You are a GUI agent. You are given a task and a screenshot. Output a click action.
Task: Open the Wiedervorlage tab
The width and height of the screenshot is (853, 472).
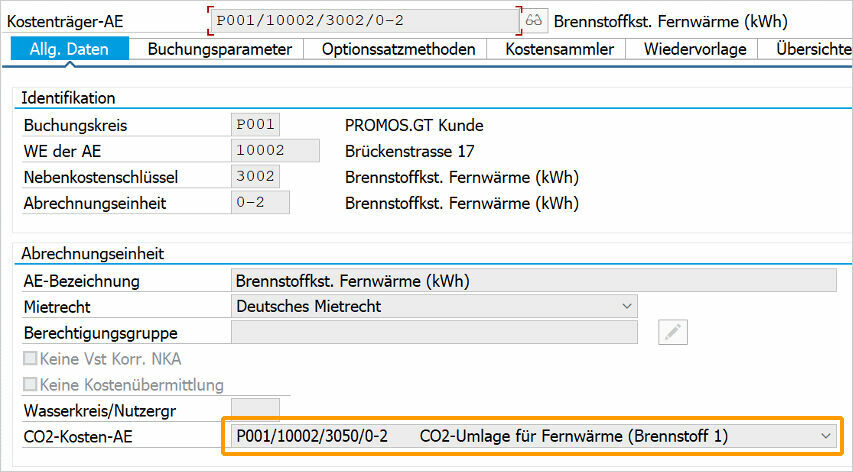(692, 48)
